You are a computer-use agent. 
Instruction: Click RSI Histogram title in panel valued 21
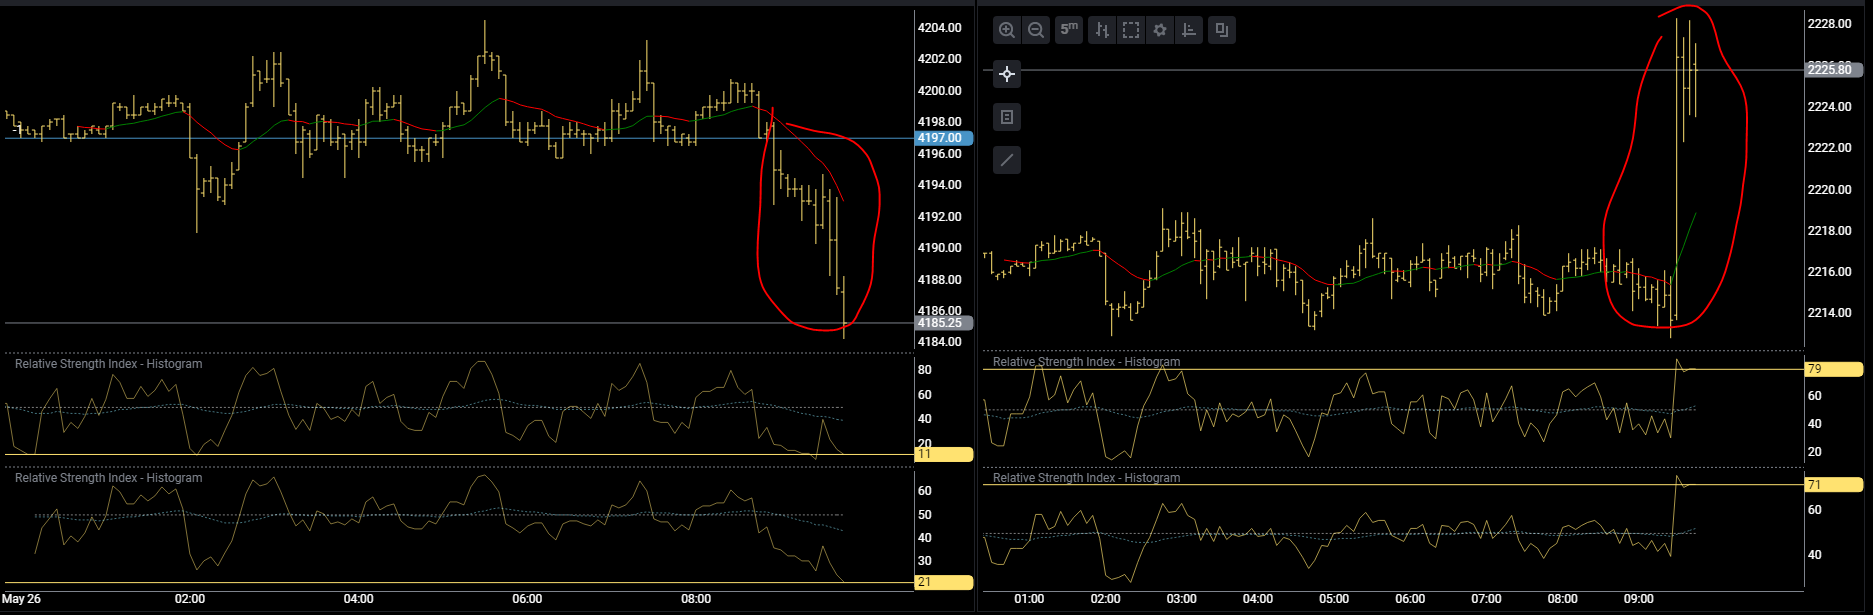point(108,478)
